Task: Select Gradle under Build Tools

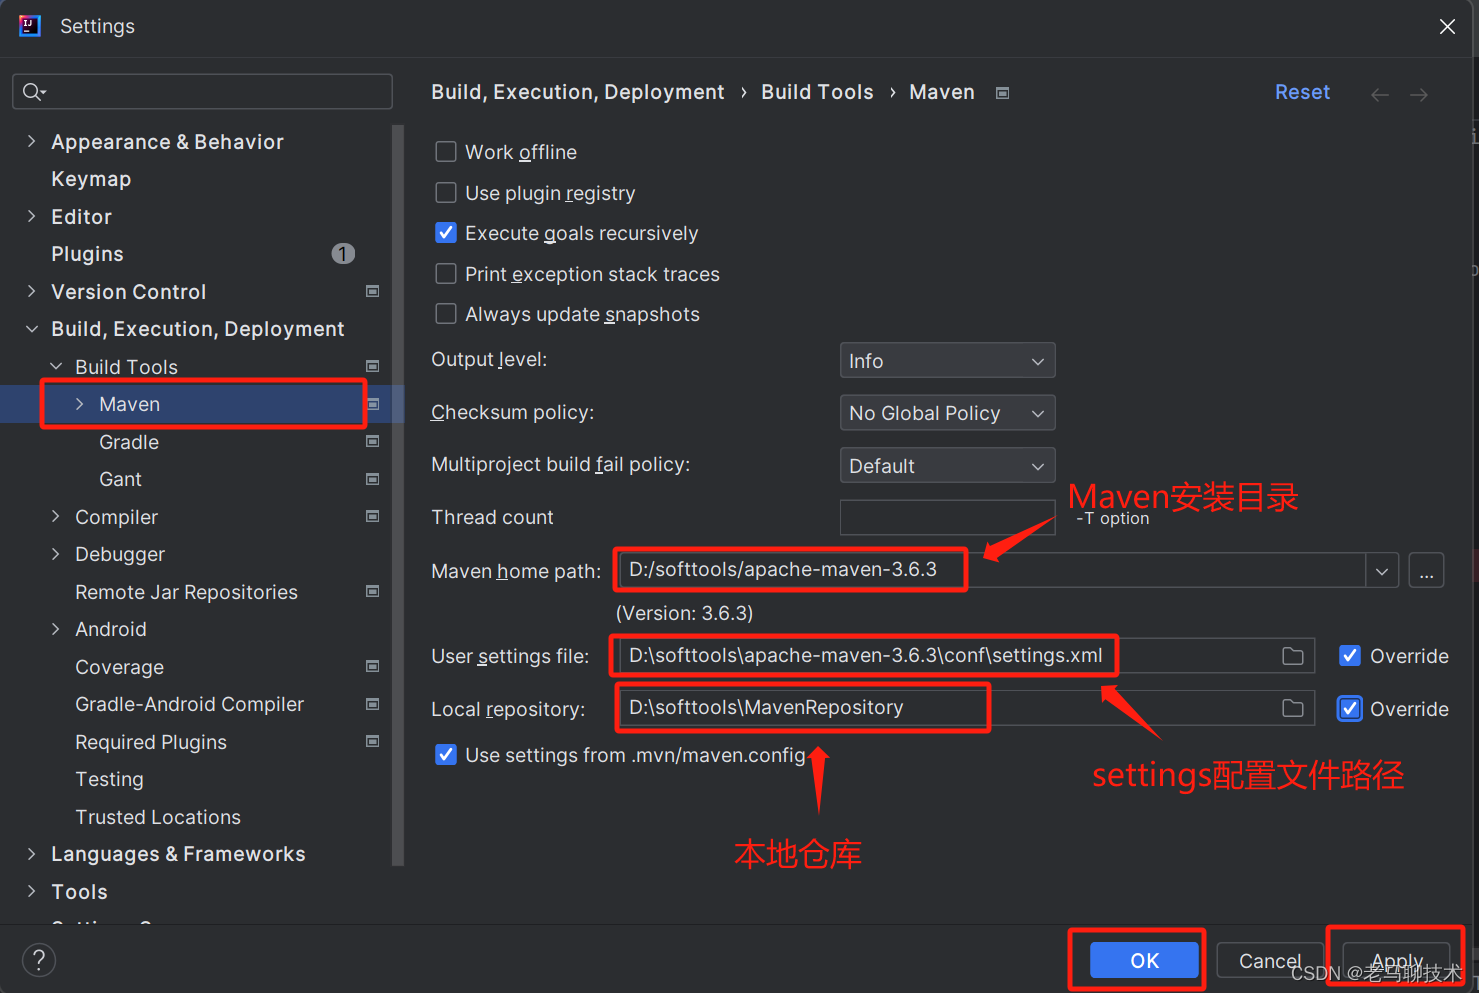Action: 129,442
